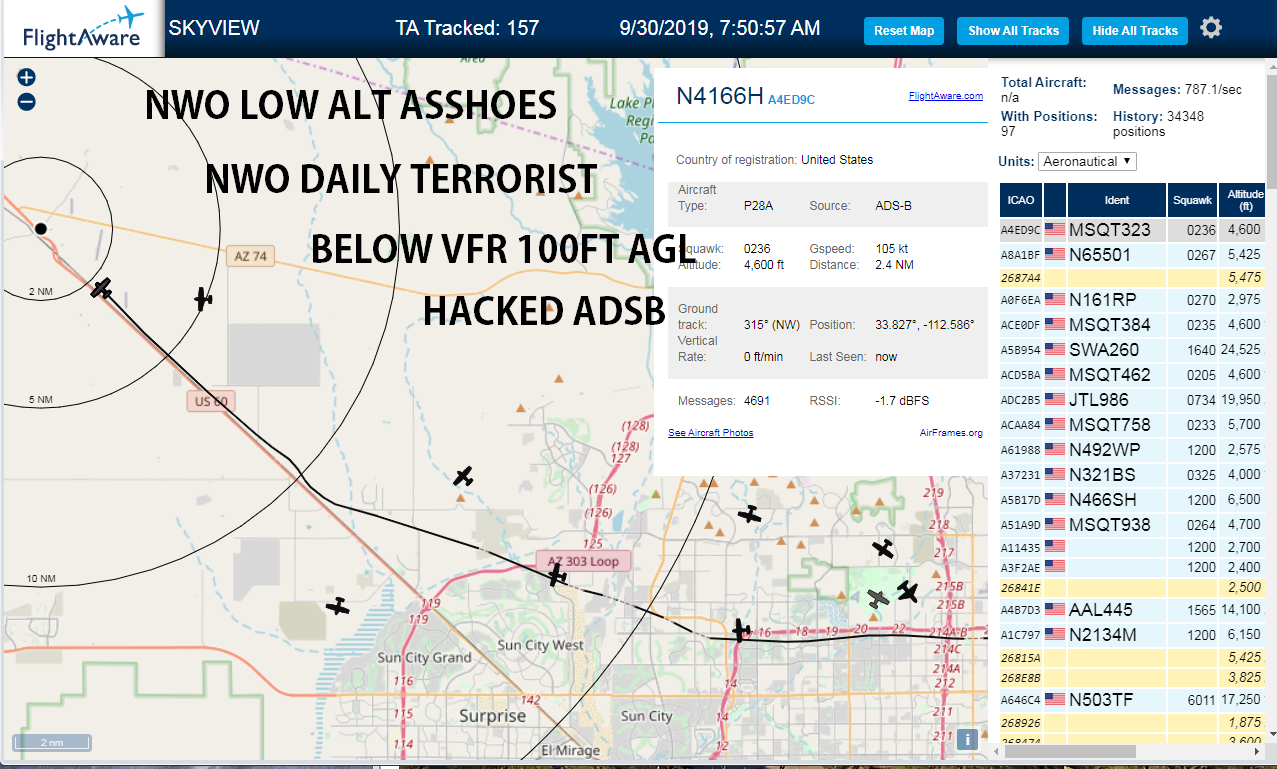Click the Show All Tracks button
Image resolution: width=1277 pixels, height=769 pixels.
1013,31
